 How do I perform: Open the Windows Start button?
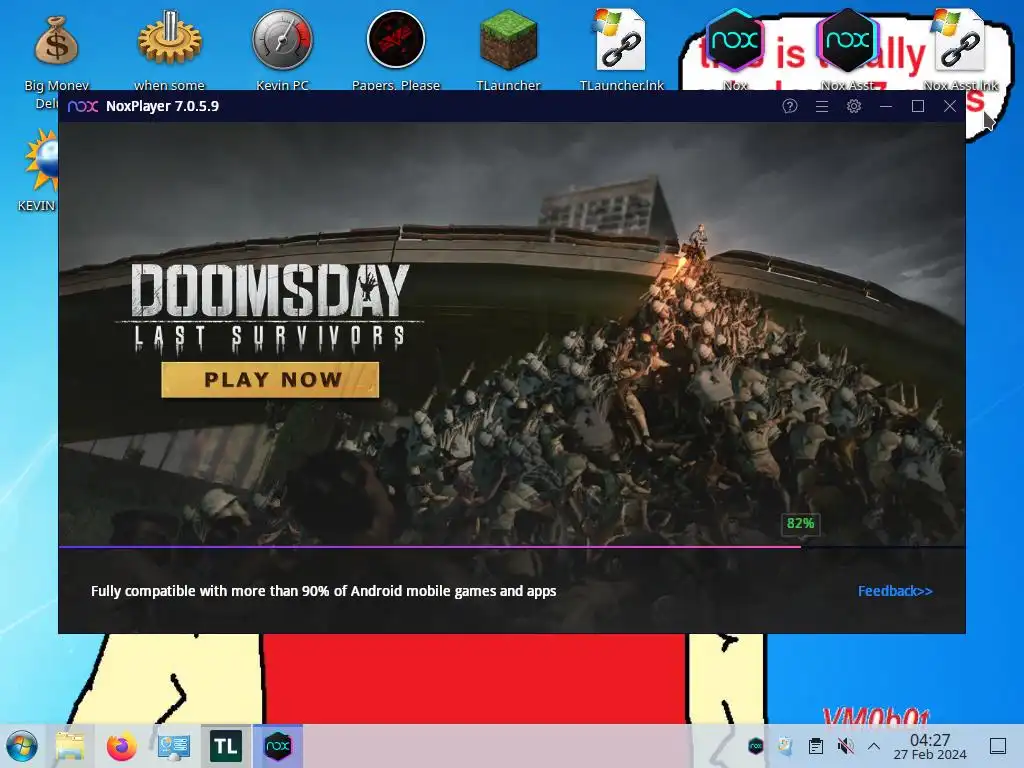tap(22, 746)
